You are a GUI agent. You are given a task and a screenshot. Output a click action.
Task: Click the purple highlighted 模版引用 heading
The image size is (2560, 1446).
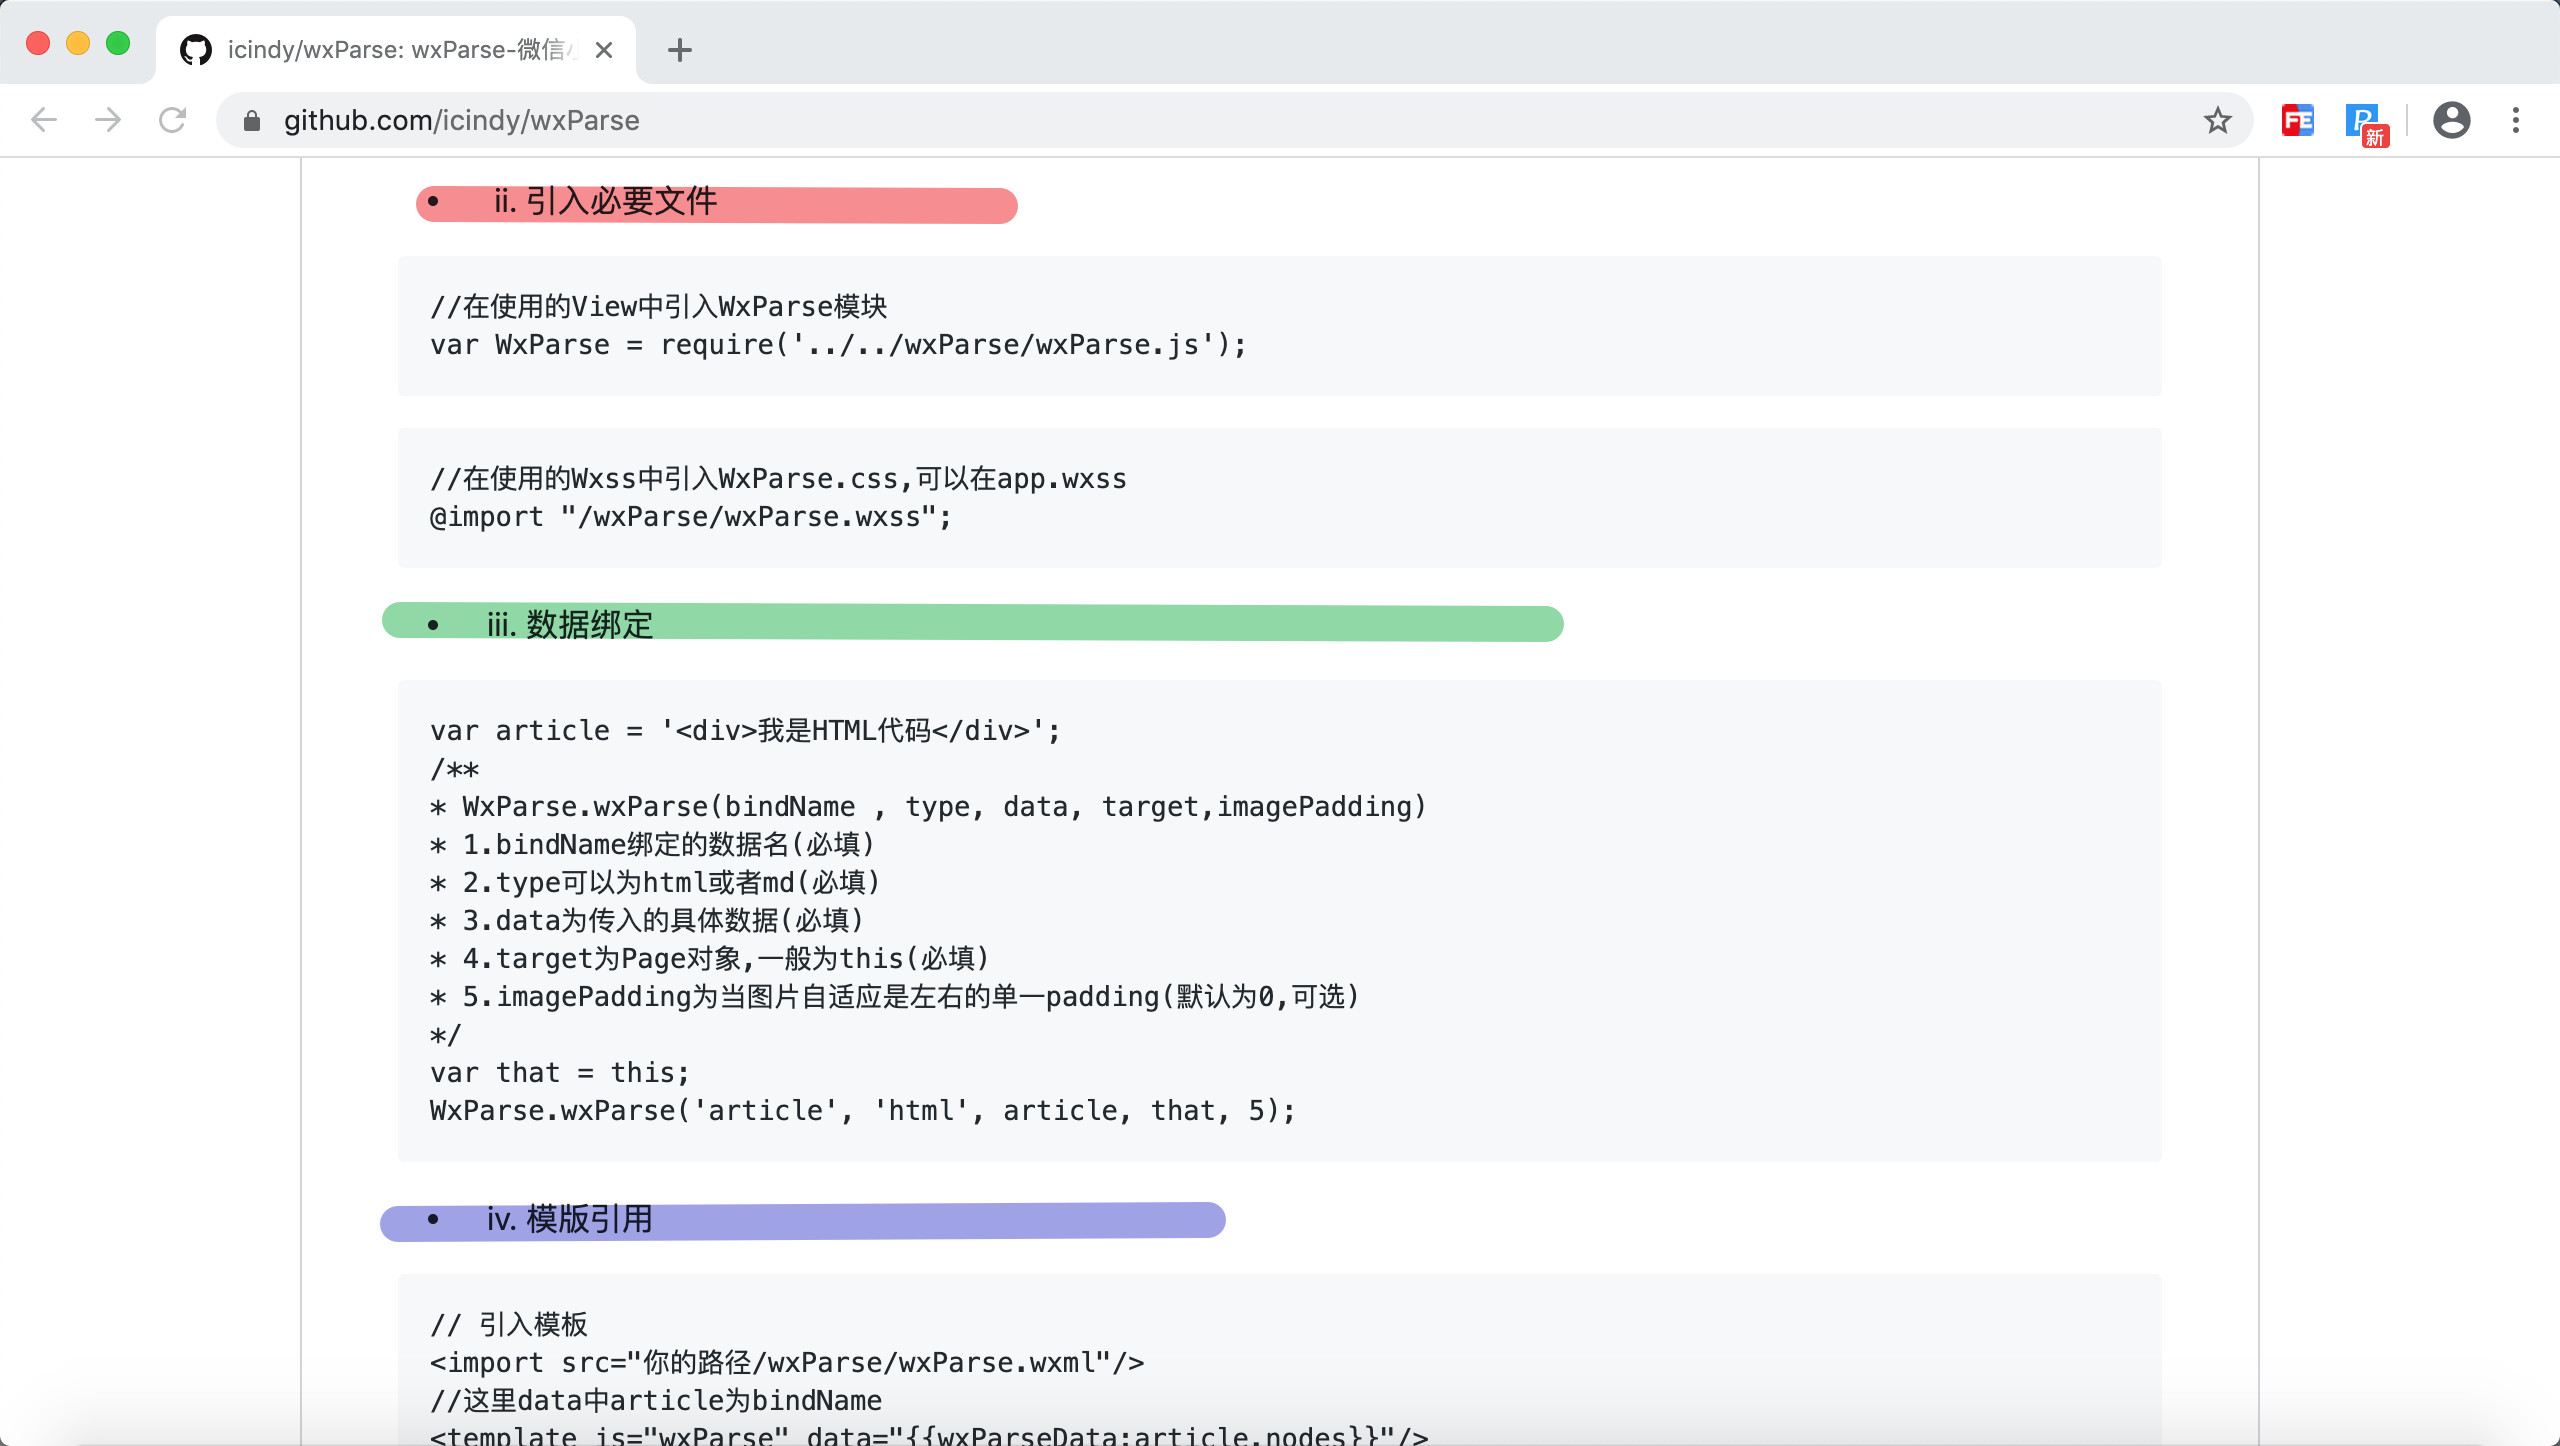570,1219
